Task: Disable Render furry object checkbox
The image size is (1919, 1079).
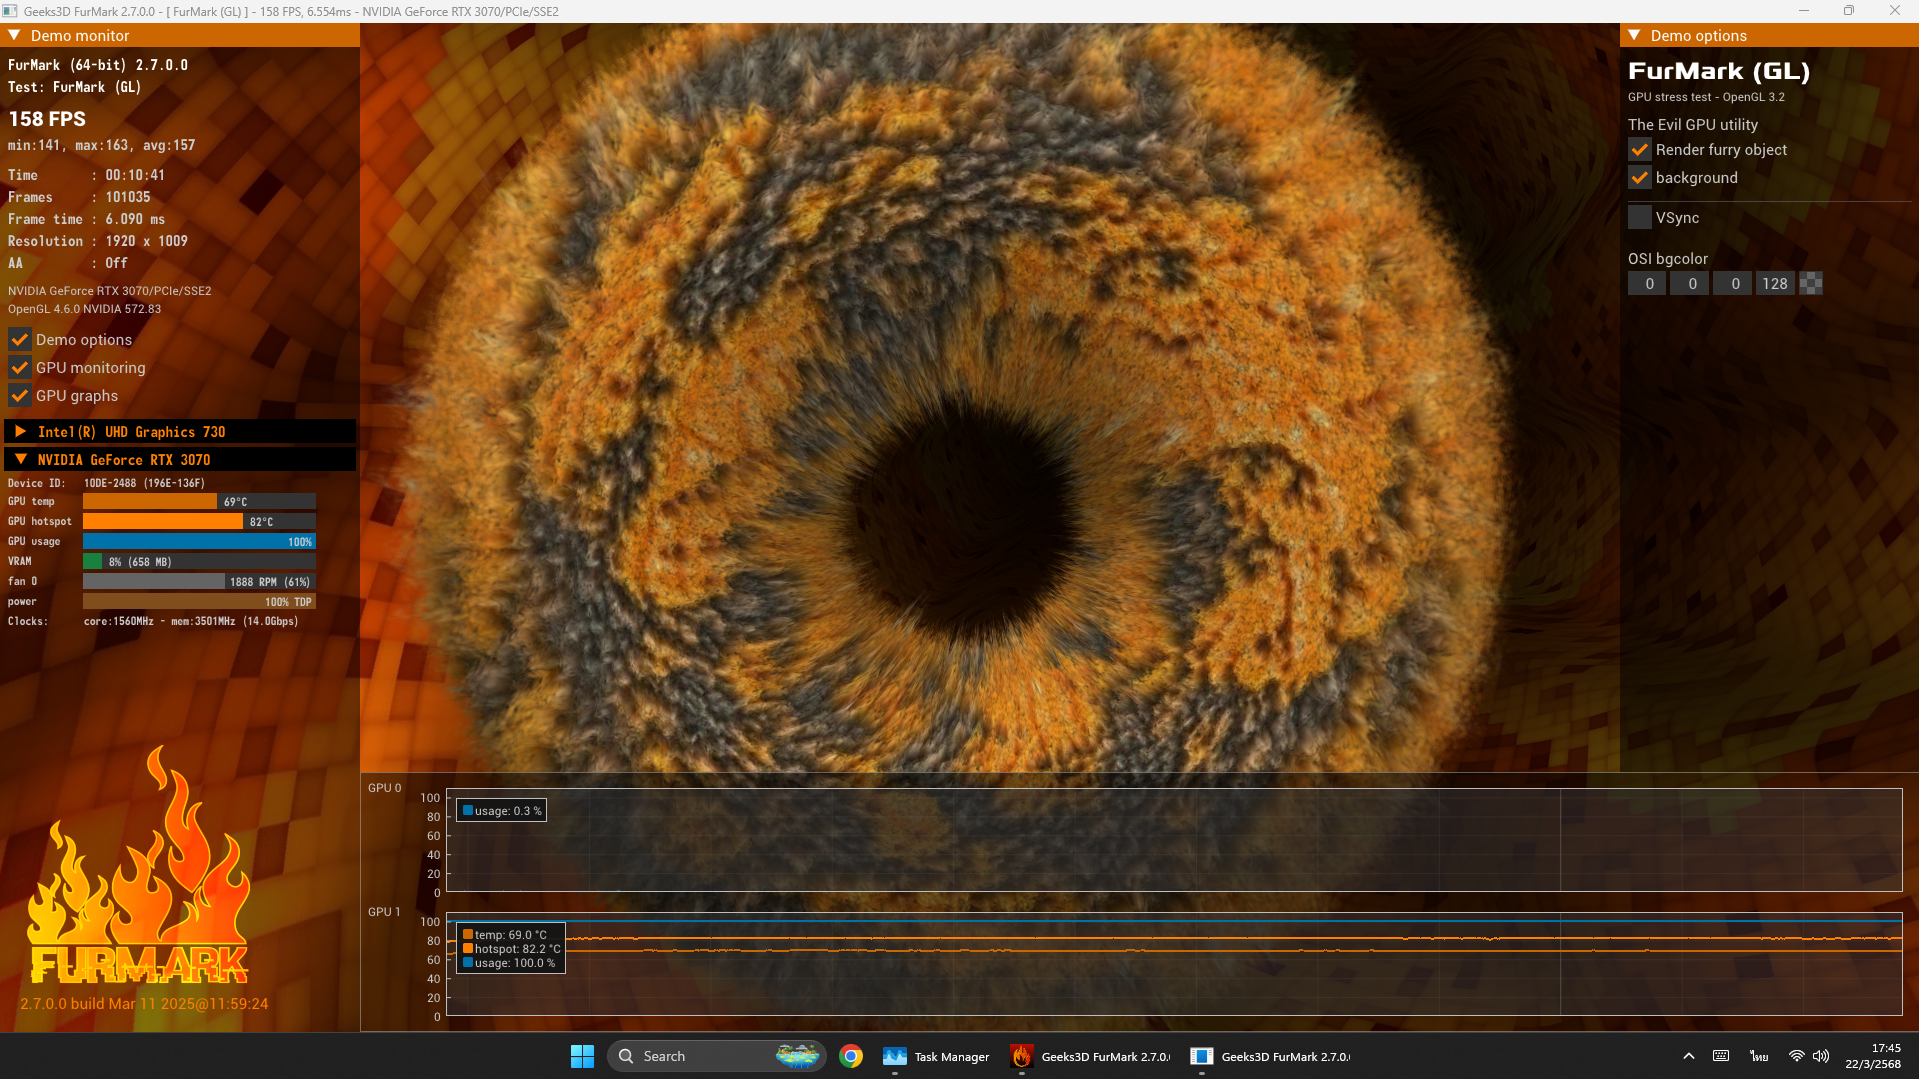Action: click(x=1639, y=150)
